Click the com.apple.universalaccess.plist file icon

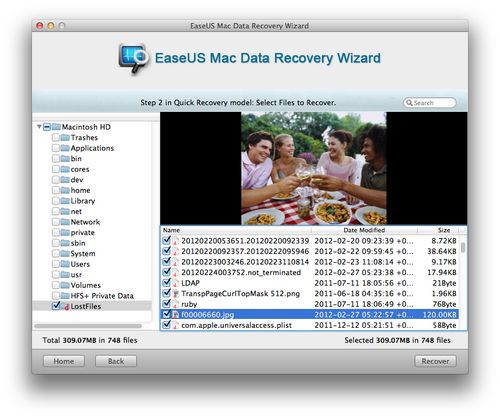point(176,325)
